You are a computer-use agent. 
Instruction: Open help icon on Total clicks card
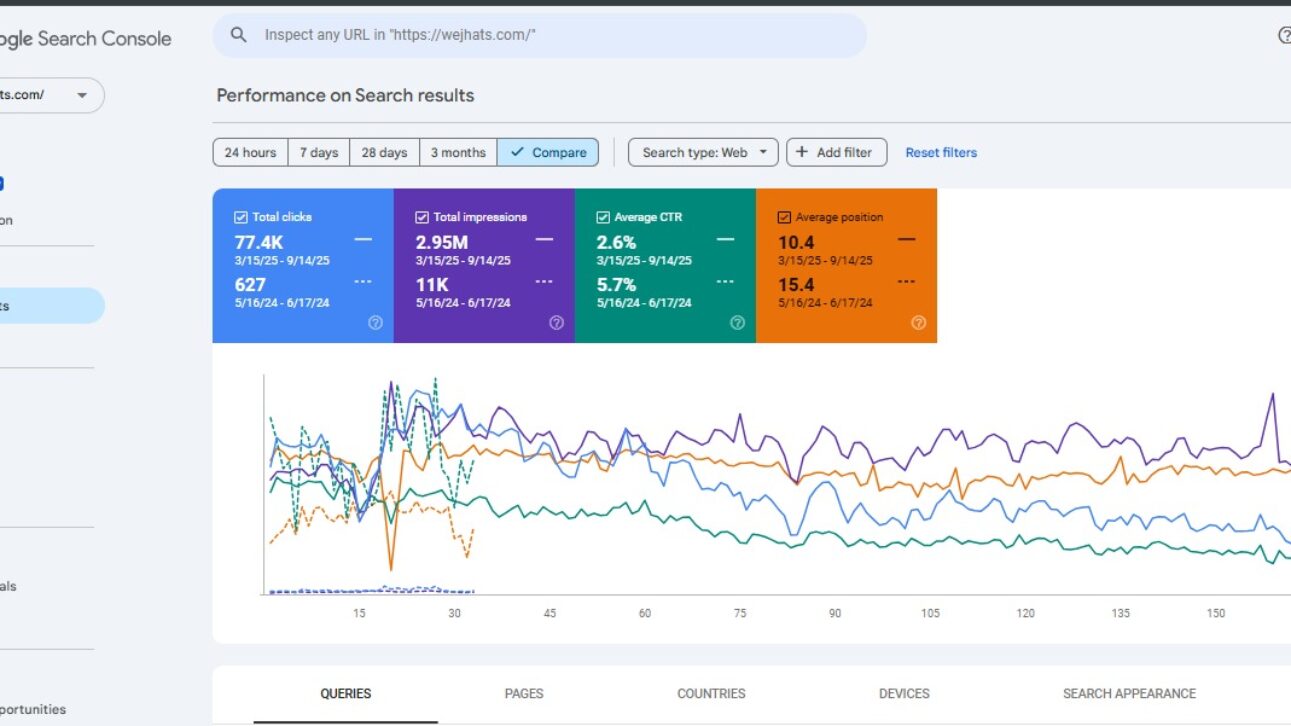[375, 323]
